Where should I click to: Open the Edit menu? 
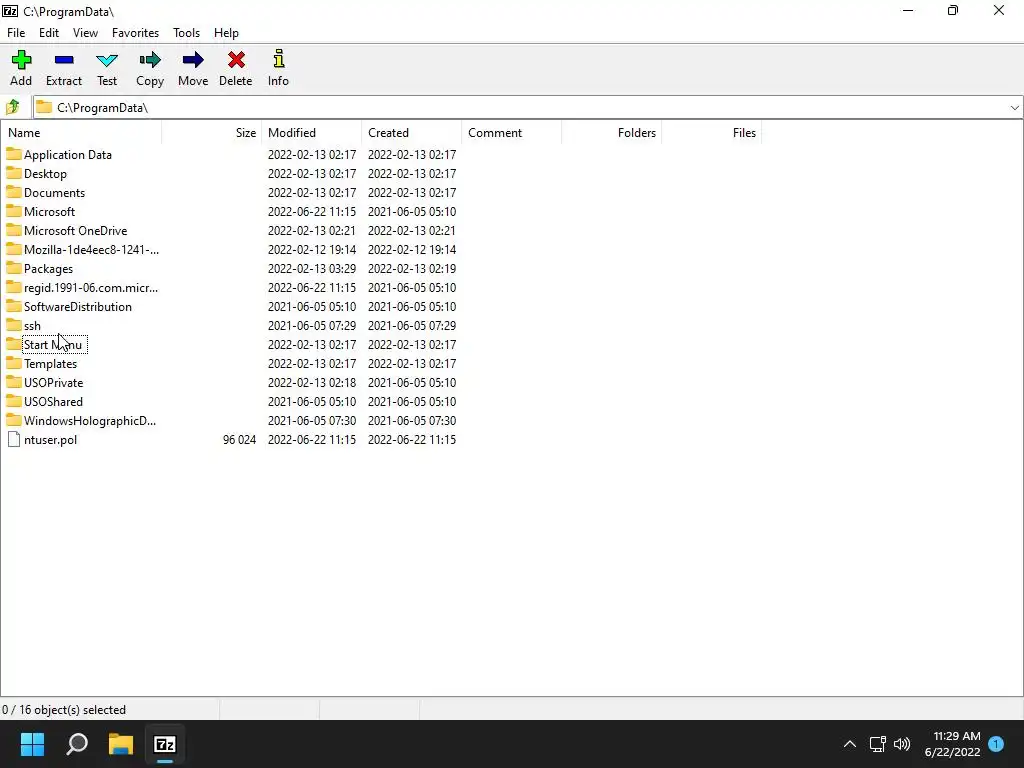(x=49, y=33)
